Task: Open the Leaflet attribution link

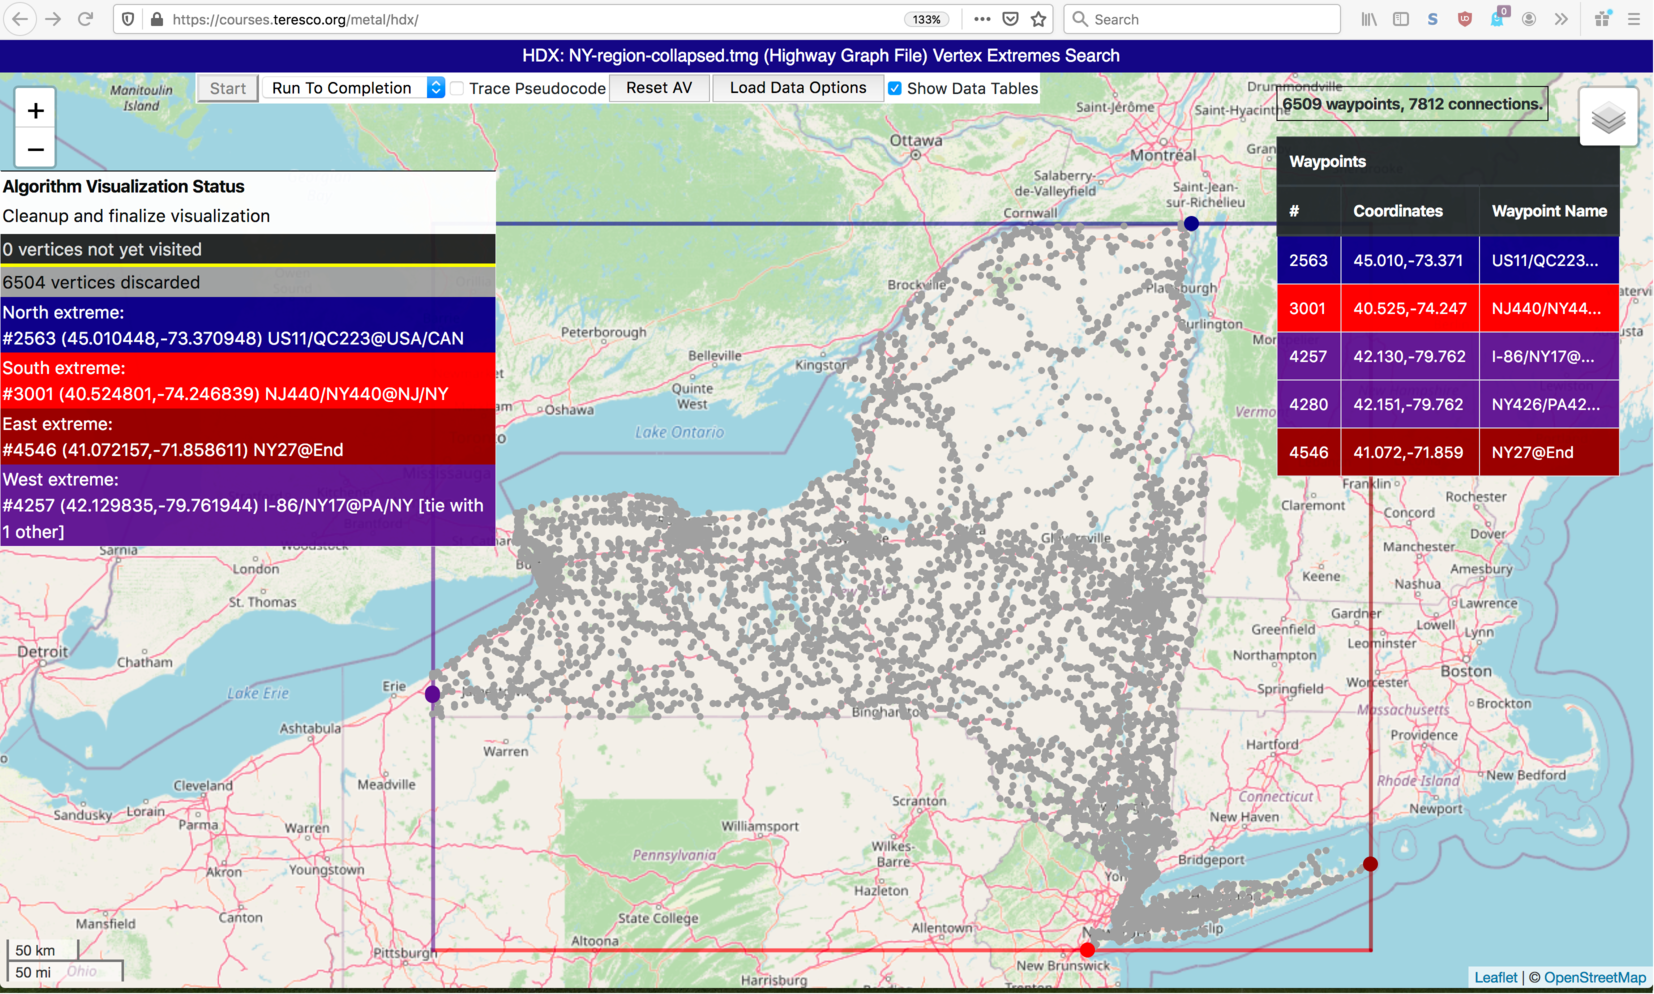Action: coord(1495,978)
